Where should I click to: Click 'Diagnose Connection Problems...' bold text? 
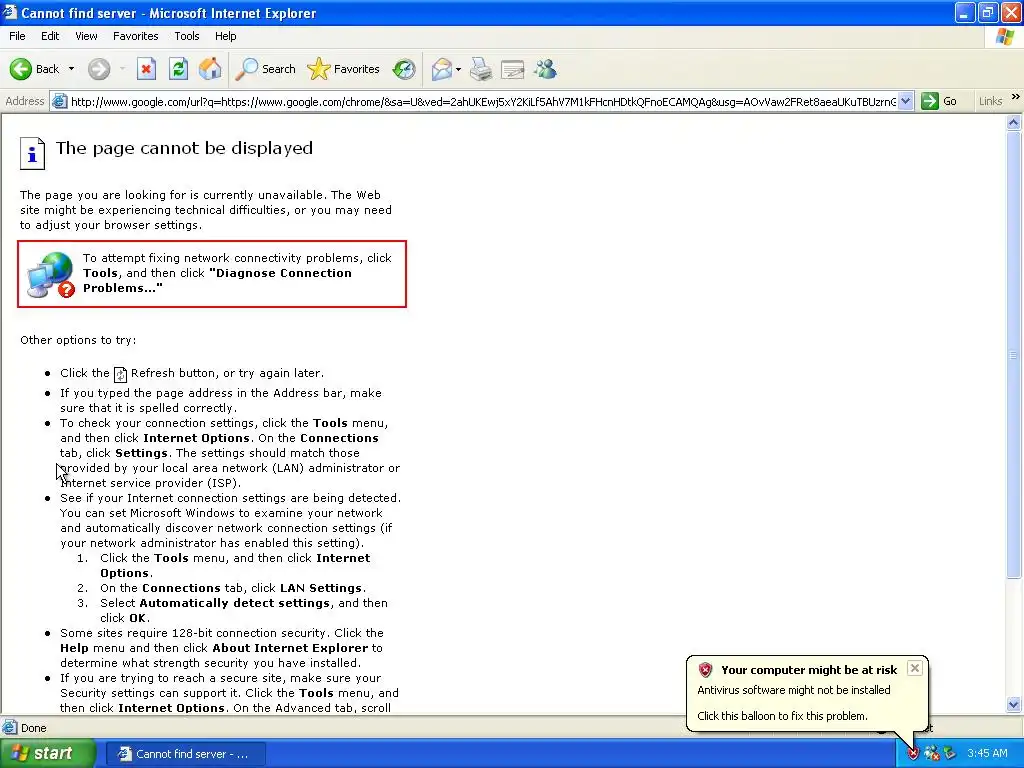217,280
